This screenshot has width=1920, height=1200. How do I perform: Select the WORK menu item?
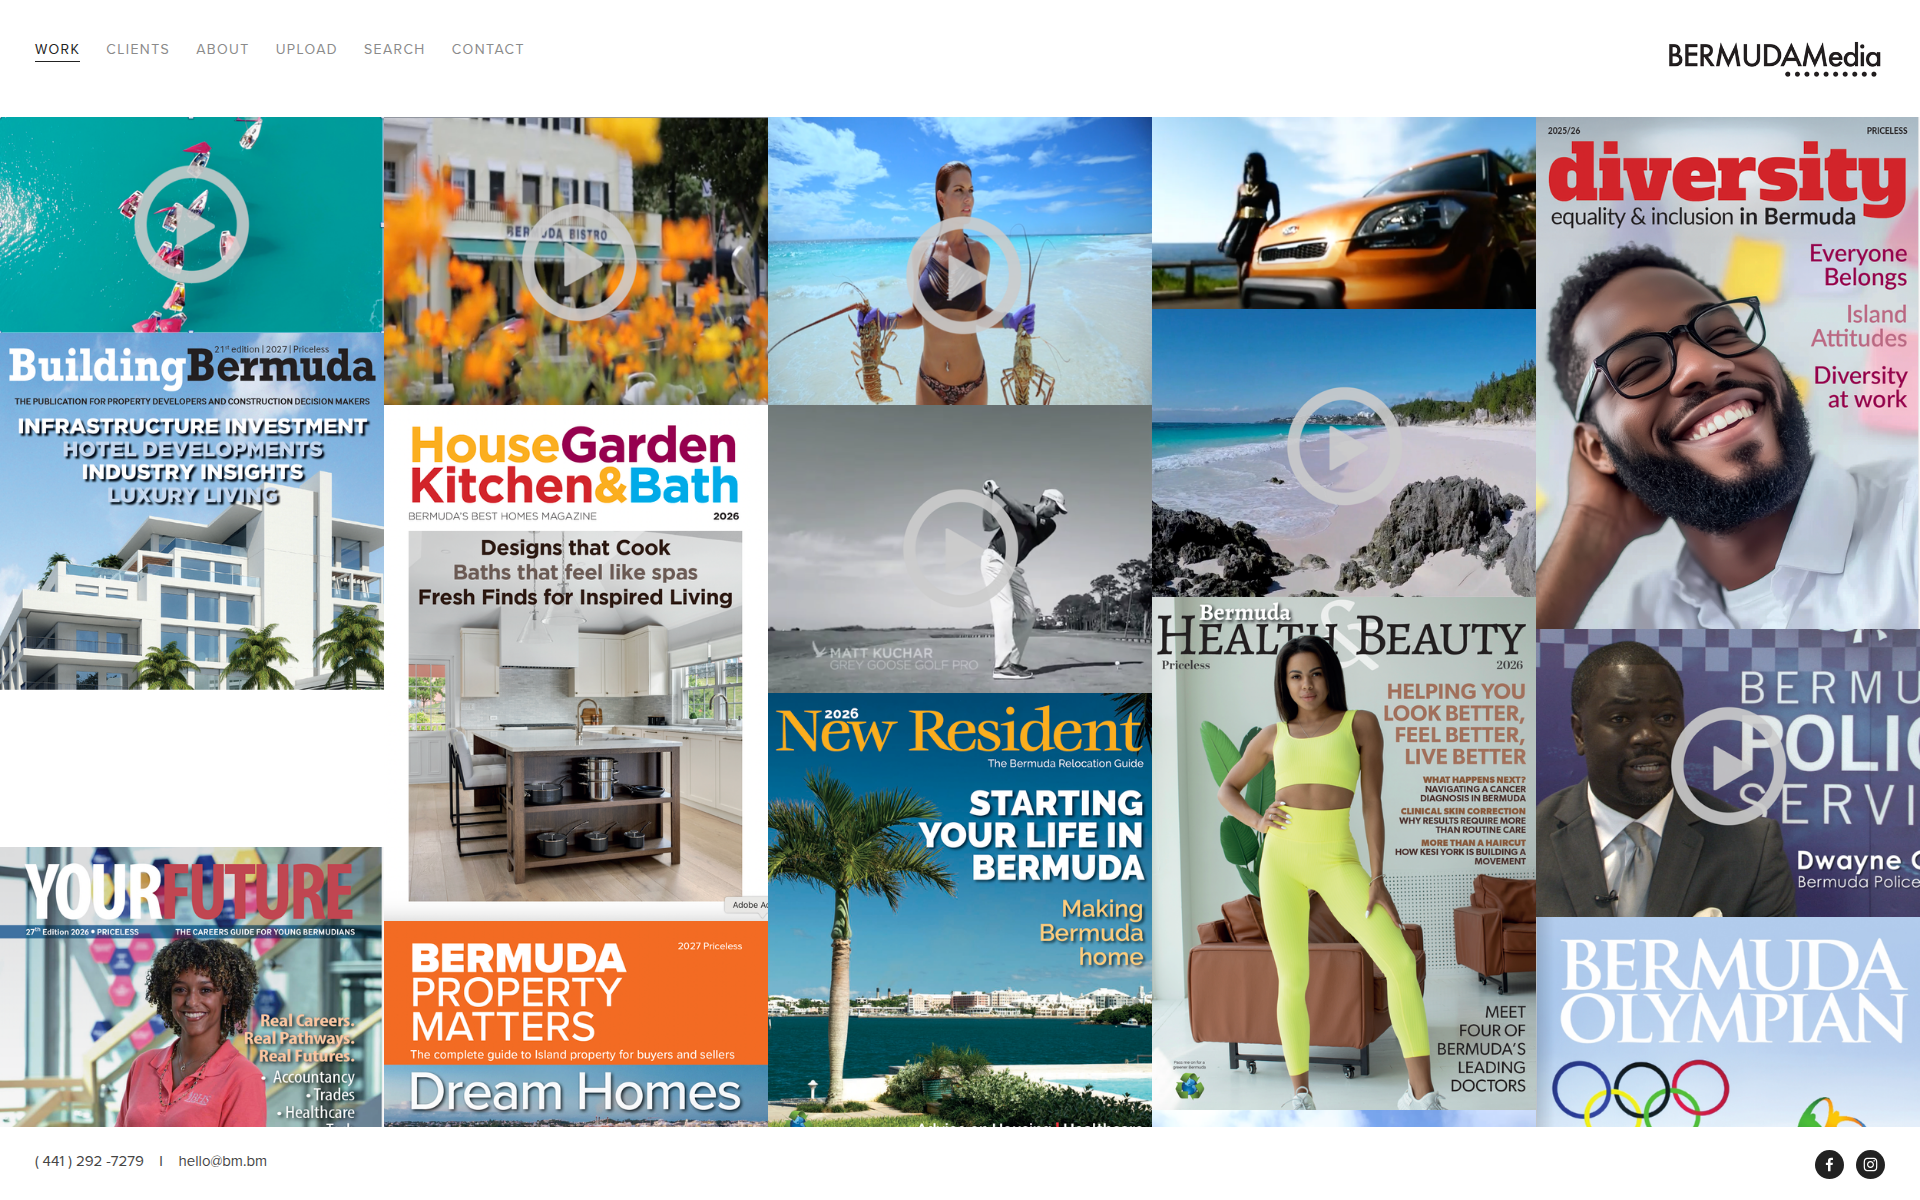[57, 49]
